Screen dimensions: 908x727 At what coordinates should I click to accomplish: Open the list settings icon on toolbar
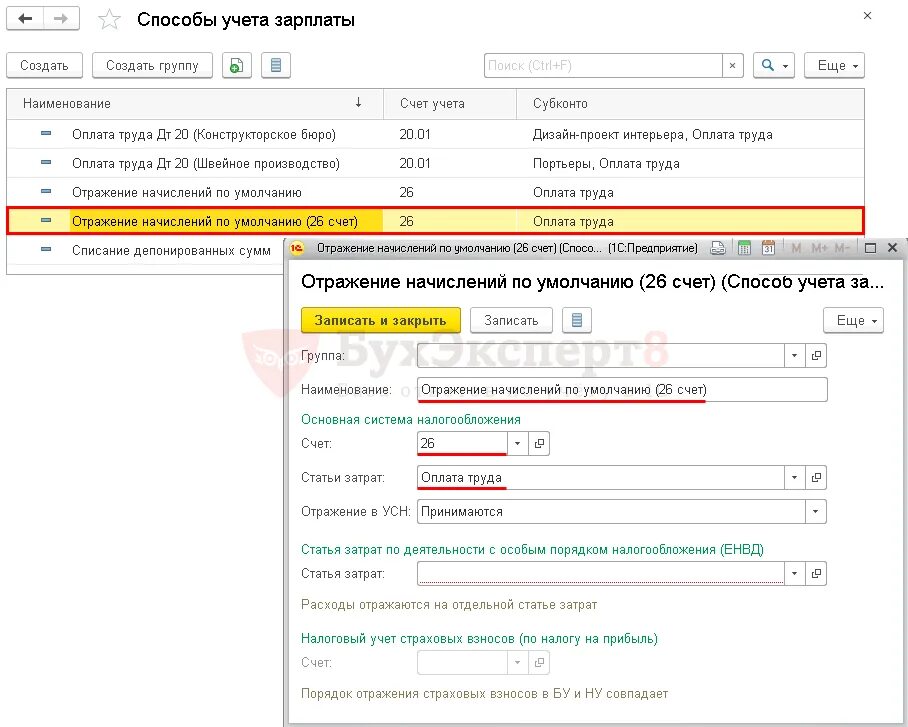[275, 65]
